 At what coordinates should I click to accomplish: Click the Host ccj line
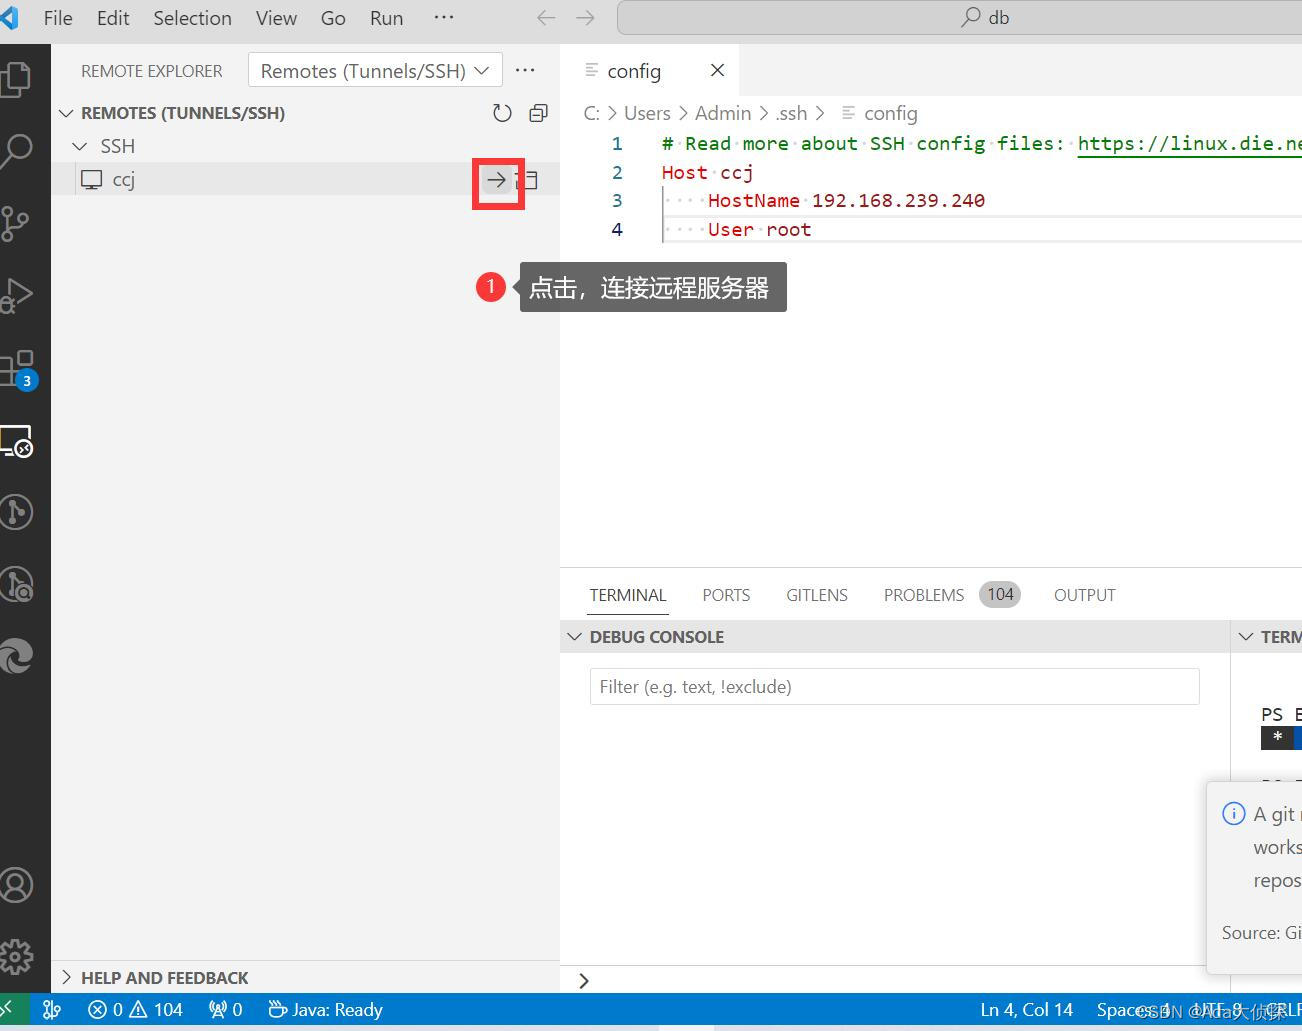pos(707,172)
